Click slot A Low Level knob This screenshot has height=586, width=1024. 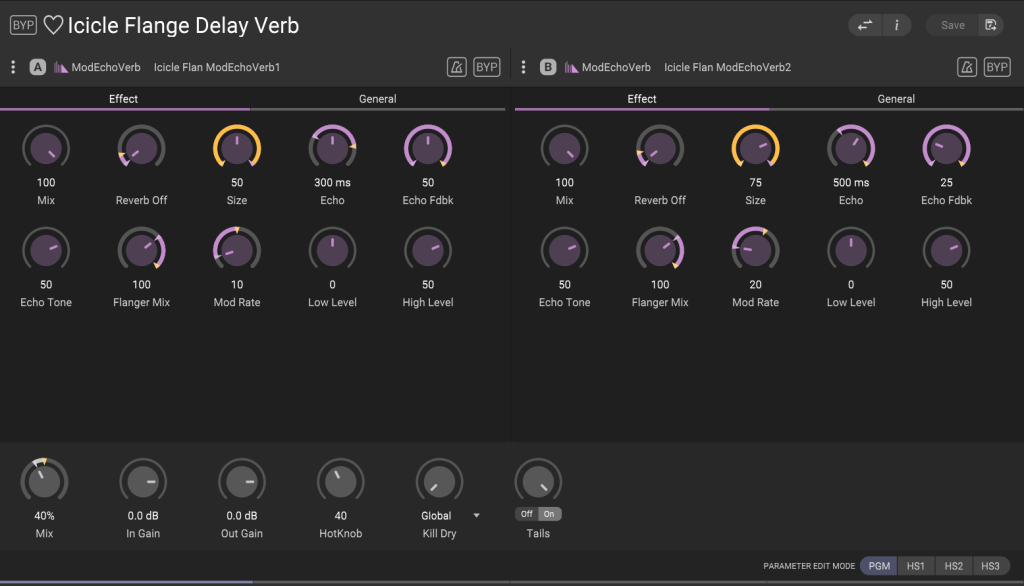(332, 250)
